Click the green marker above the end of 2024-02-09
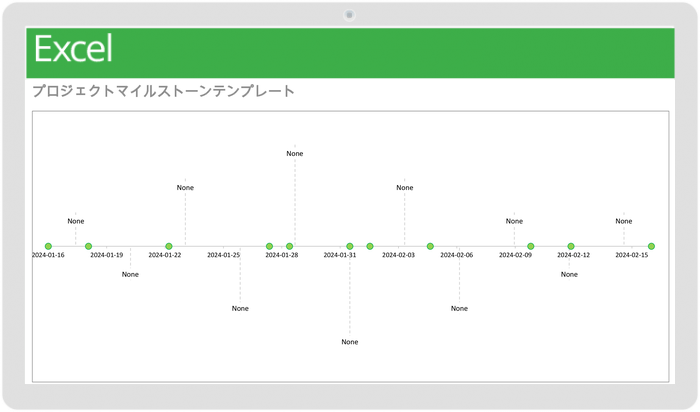Screen dimensions: 700x412 (x=530, y=246)
